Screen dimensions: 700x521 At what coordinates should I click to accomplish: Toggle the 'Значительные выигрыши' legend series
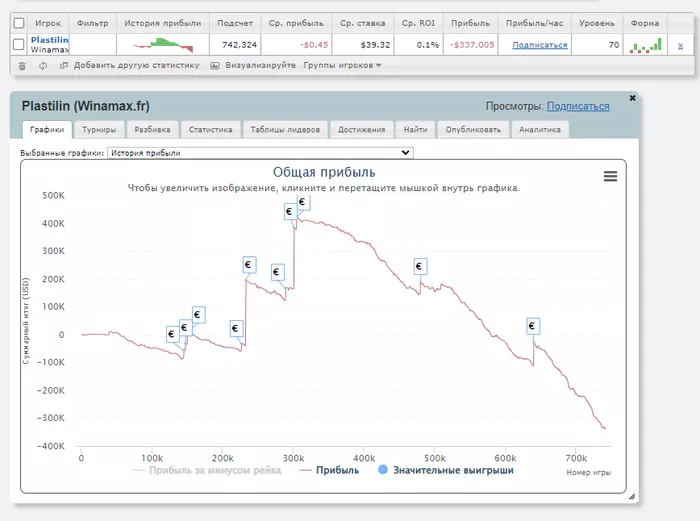[445, 469]
